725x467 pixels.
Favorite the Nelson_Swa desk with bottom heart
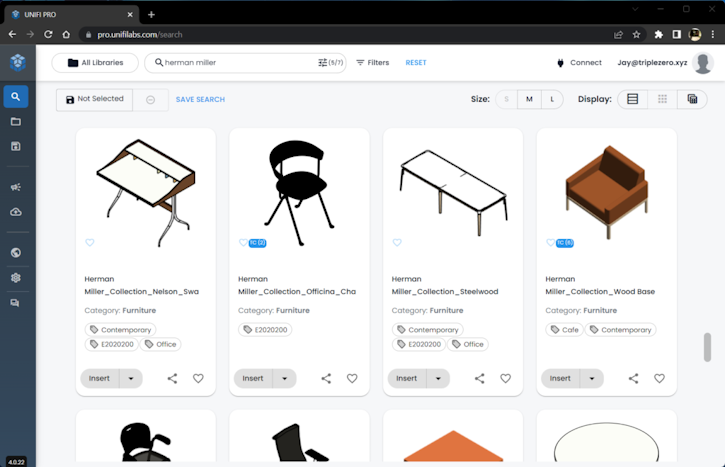(x=198, y=379)
